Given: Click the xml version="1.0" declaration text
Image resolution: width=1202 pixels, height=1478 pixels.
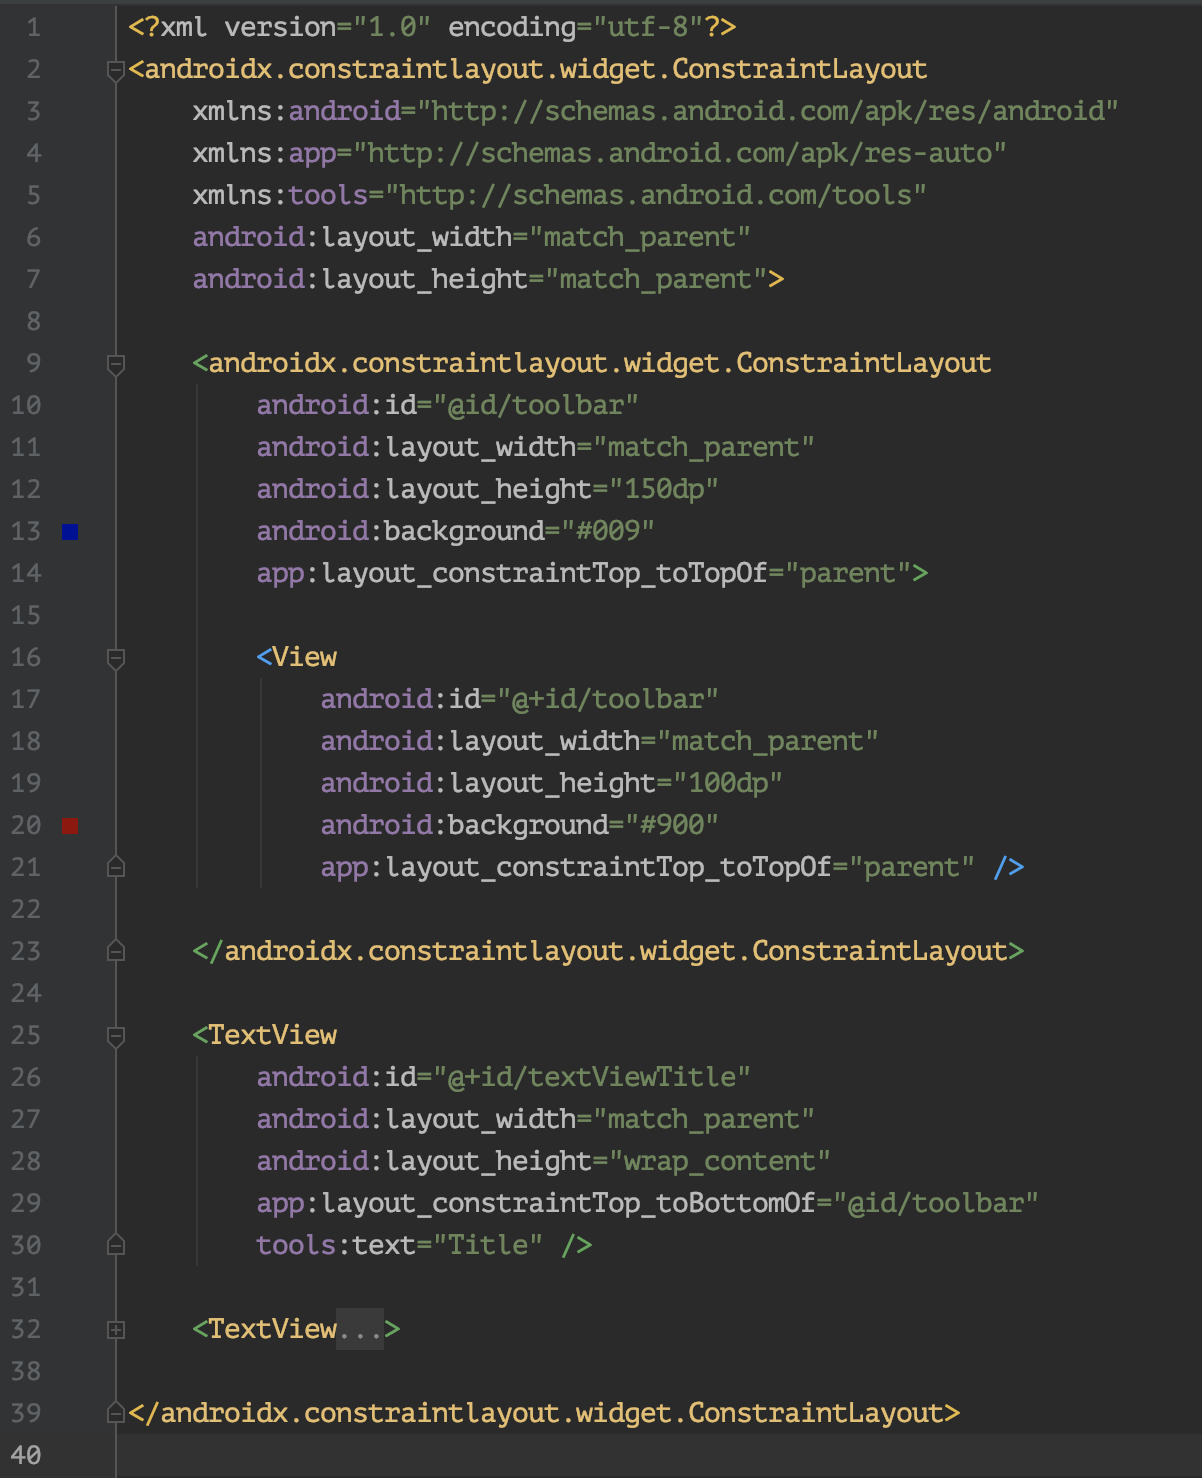Looking at the screenshot, I should 432,27.
